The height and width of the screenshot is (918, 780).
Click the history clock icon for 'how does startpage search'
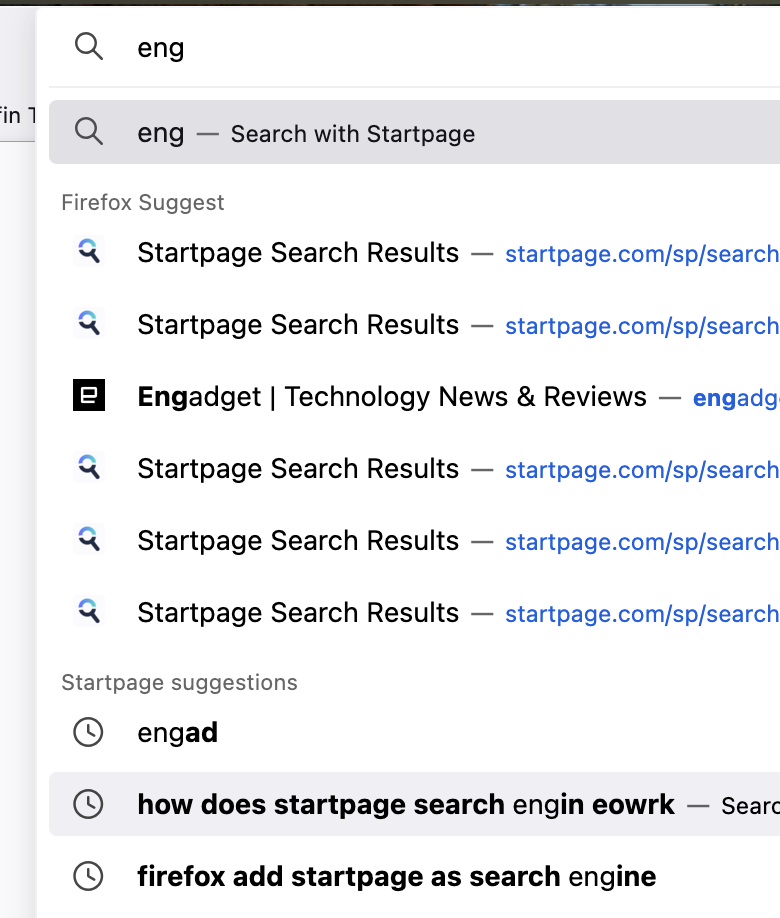click(x=88, y=804)
